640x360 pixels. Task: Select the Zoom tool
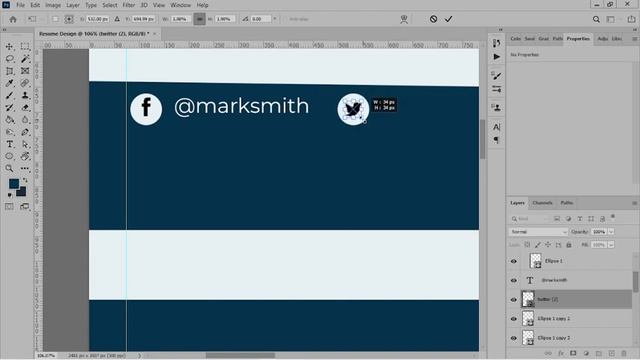[x=9, y=168]
